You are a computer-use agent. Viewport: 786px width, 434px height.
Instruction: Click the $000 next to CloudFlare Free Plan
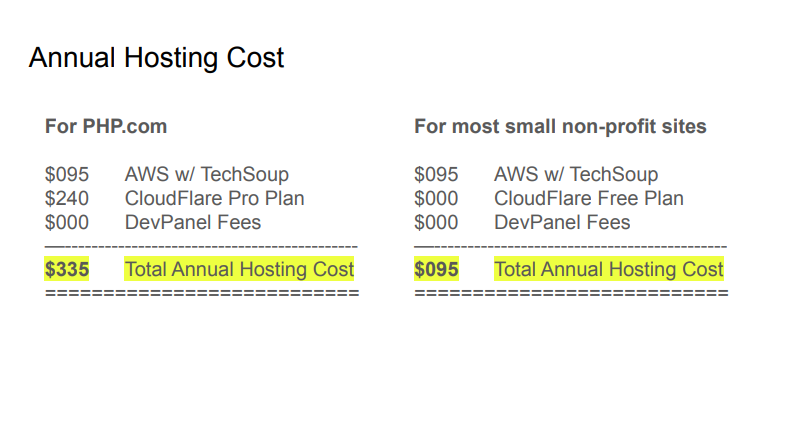436,198
